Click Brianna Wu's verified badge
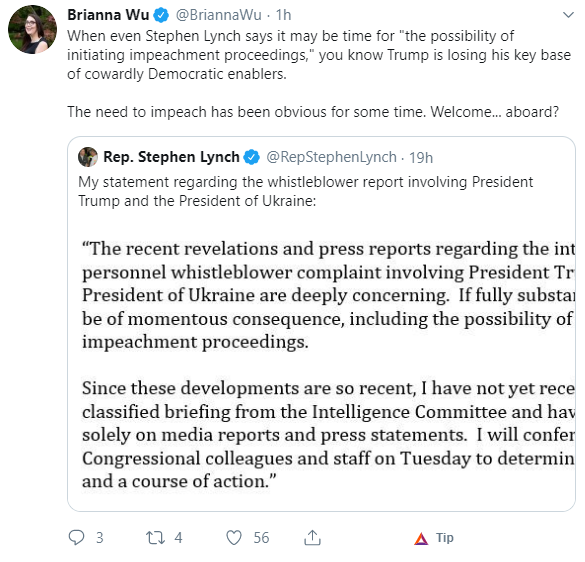The height and width of the screenshot is (562, 585). (161, 15)
